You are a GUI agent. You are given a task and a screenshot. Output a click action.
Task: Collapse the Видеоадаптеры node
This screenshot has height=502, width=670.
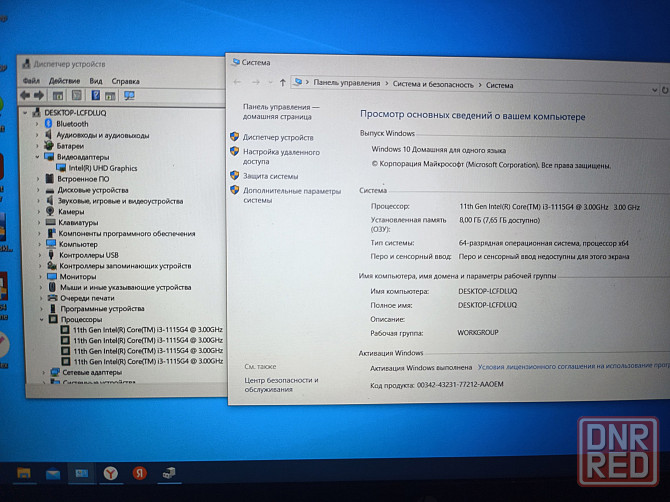pos(38,157)
